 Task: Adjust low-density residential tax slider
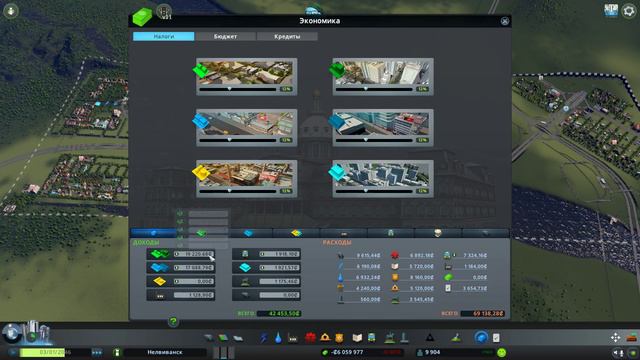(x=238, y=89)
